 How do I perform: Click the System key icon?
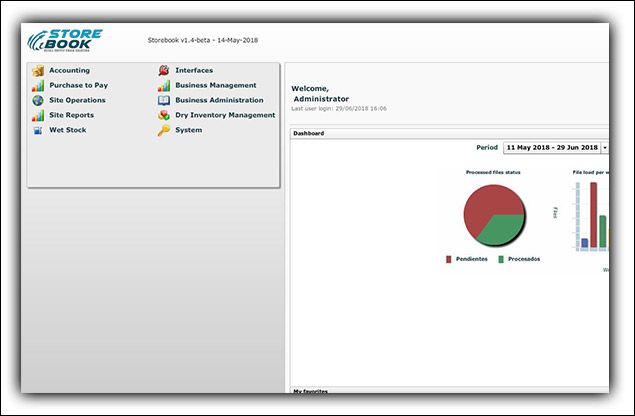point(164,130)
